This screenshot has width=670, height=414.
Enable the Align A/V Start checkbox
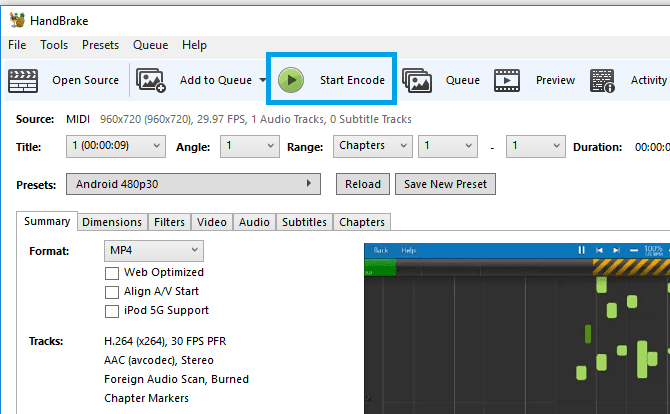tap(112, 292)
